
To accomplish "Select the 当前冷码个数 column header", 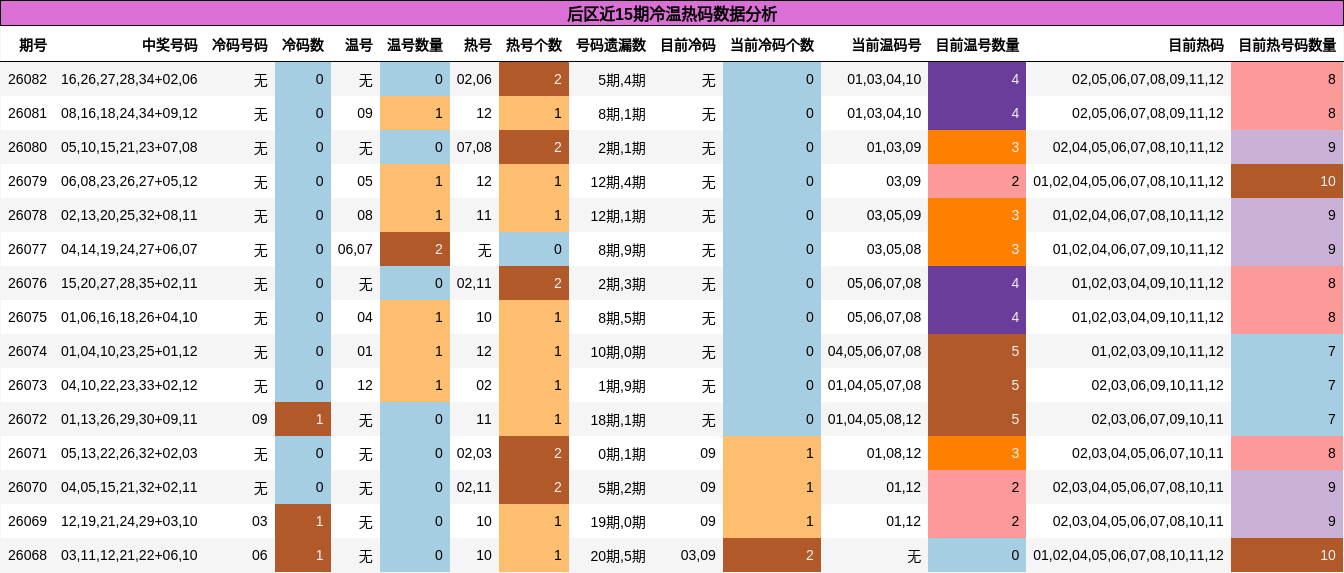I will (x=772, y=45).
